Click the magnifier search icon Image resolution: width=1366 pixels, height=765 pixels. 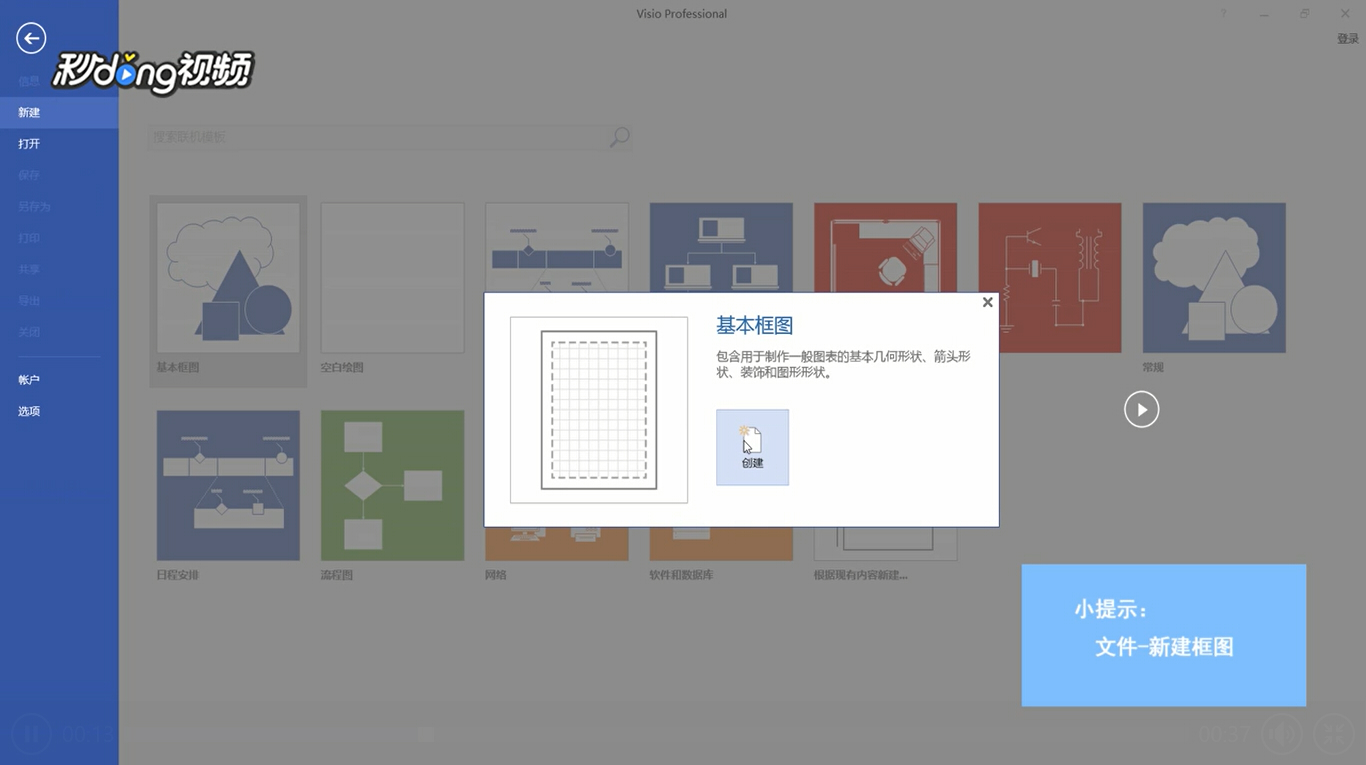(620, 137)
